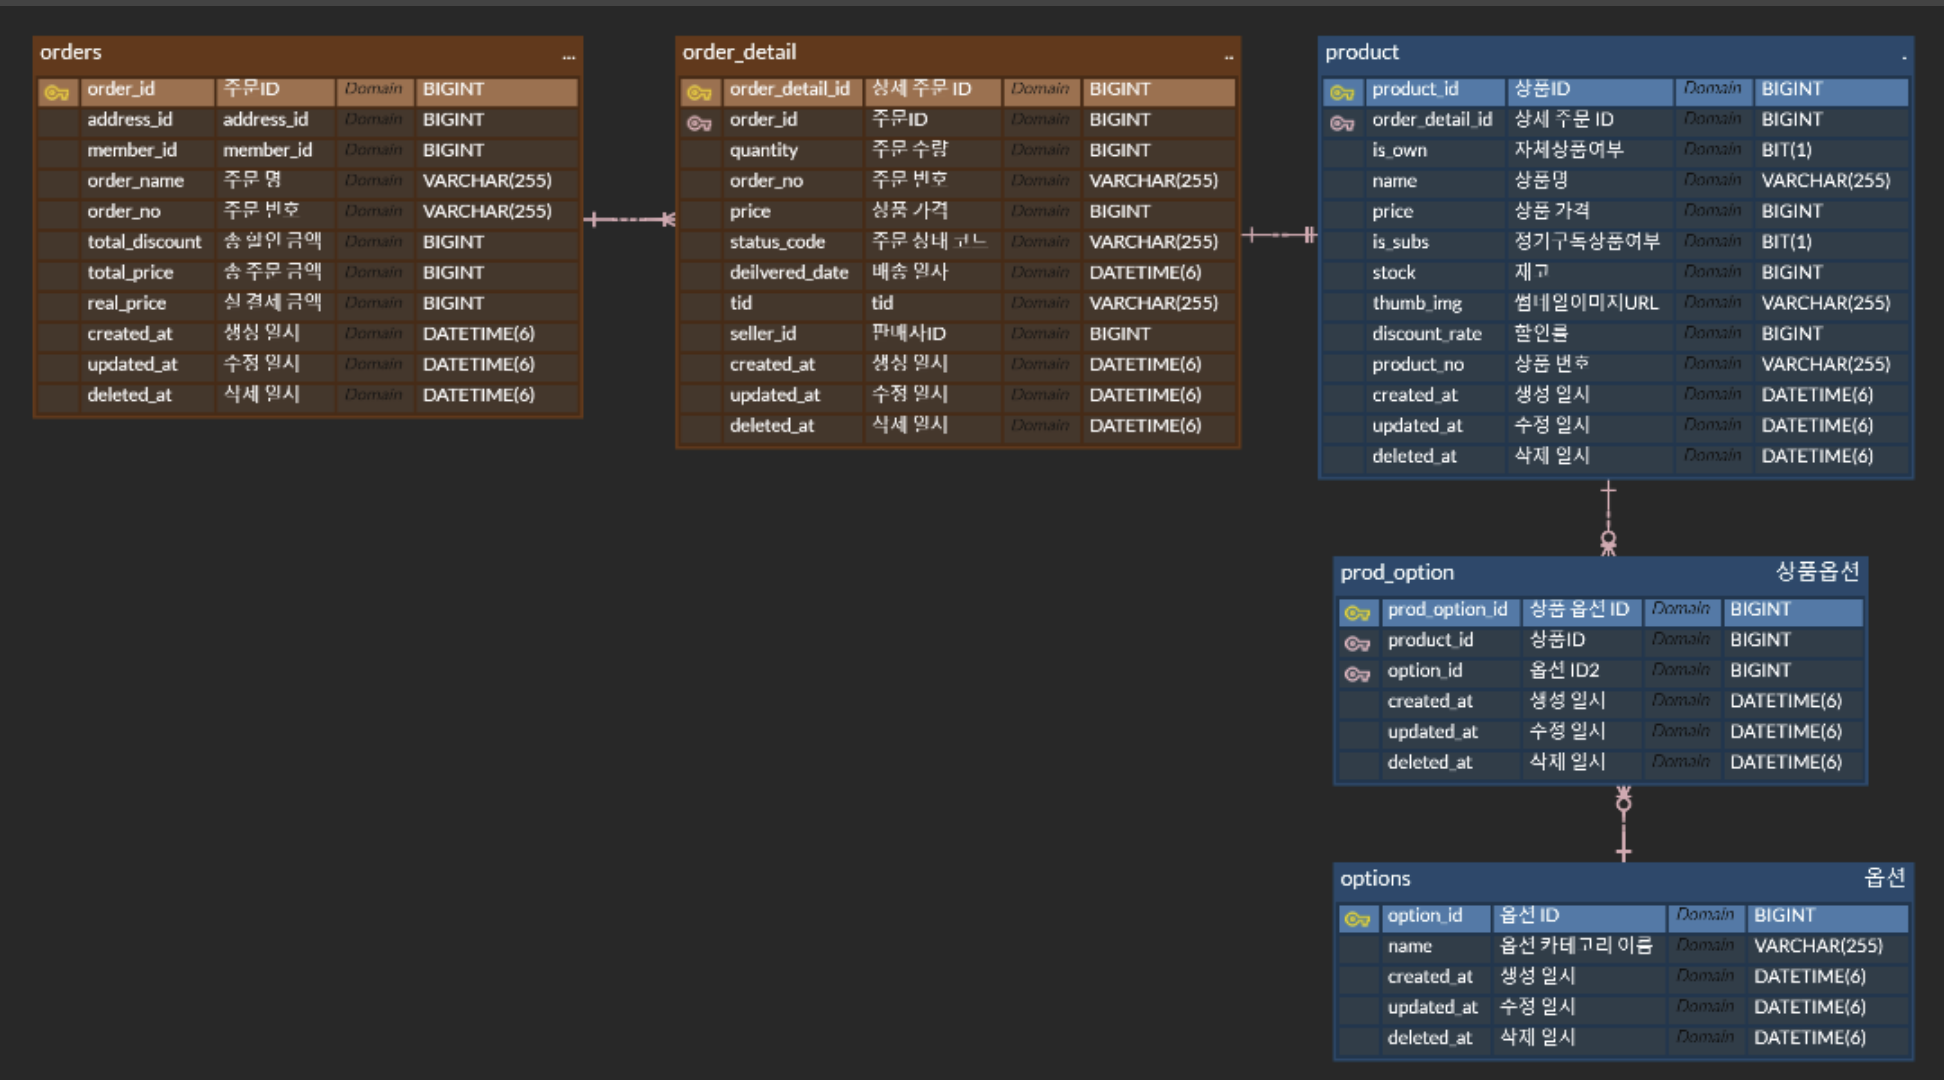Click the DATETIME(6) type of deleted_at in options

(1810, 1038)
